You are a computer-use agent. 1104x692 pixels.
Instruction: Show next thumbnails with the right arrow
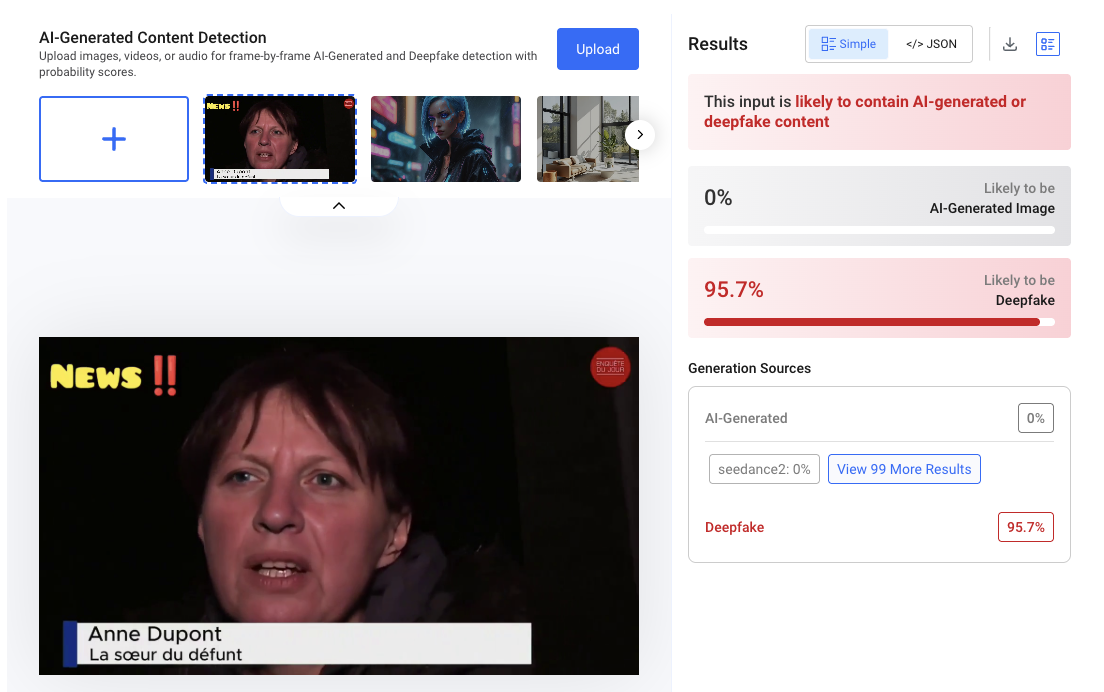pos(639,134)
